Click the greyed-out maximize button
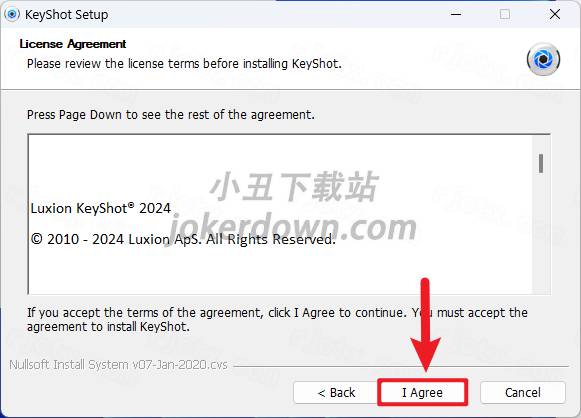581x418 pixels. (505, 14)
